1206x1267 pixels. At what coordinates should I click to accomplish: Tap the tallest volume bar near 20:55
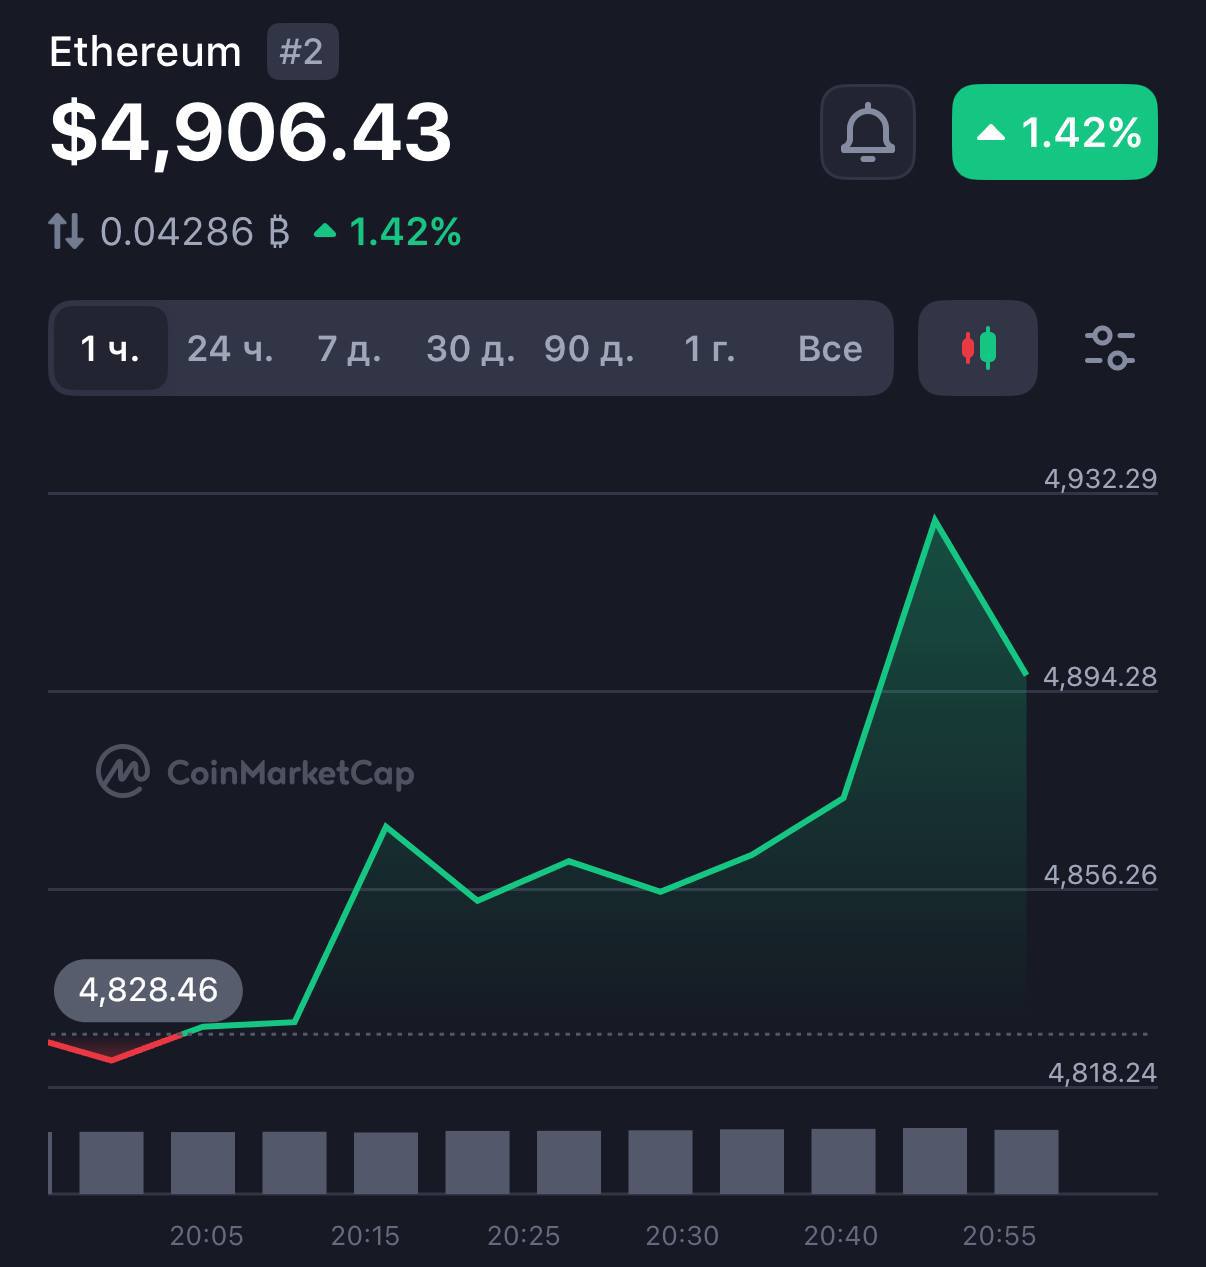coord(935,1160)
